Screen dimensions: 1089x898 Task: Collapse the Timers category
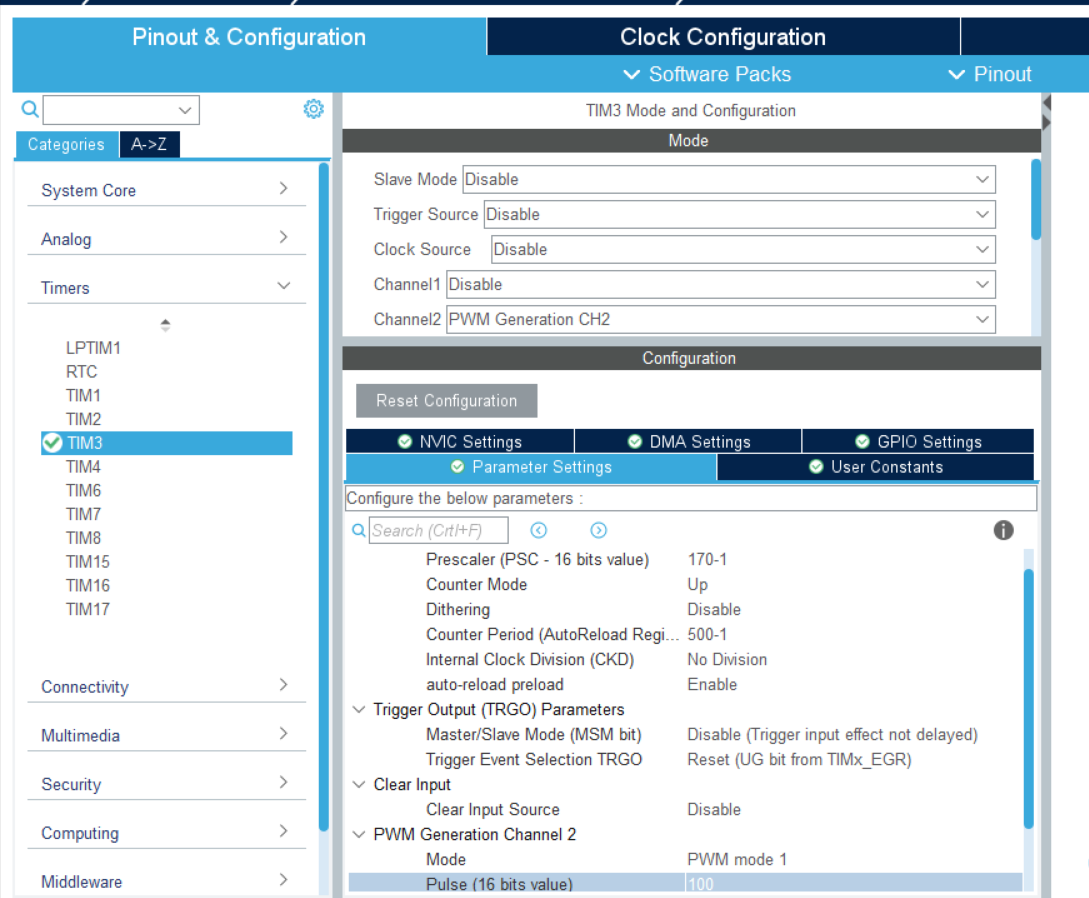(x=166, y=287)
